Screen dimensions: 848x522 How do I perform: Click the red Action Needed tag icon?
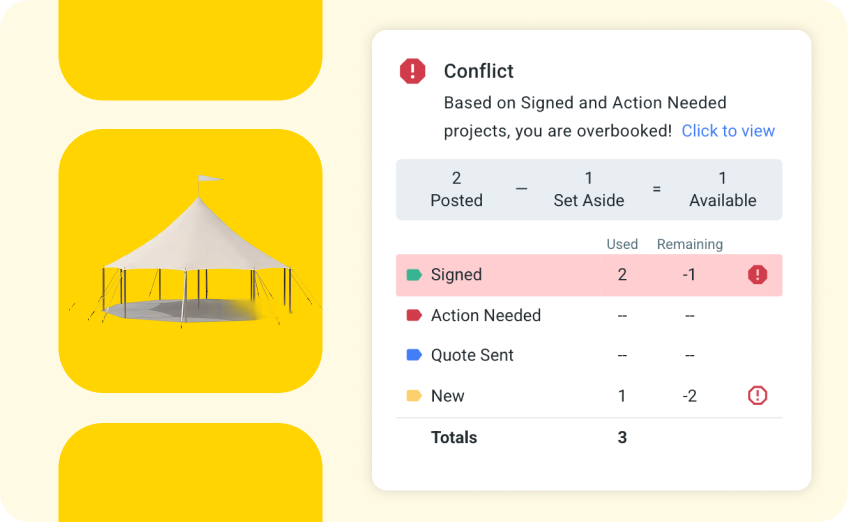point(414,315)
